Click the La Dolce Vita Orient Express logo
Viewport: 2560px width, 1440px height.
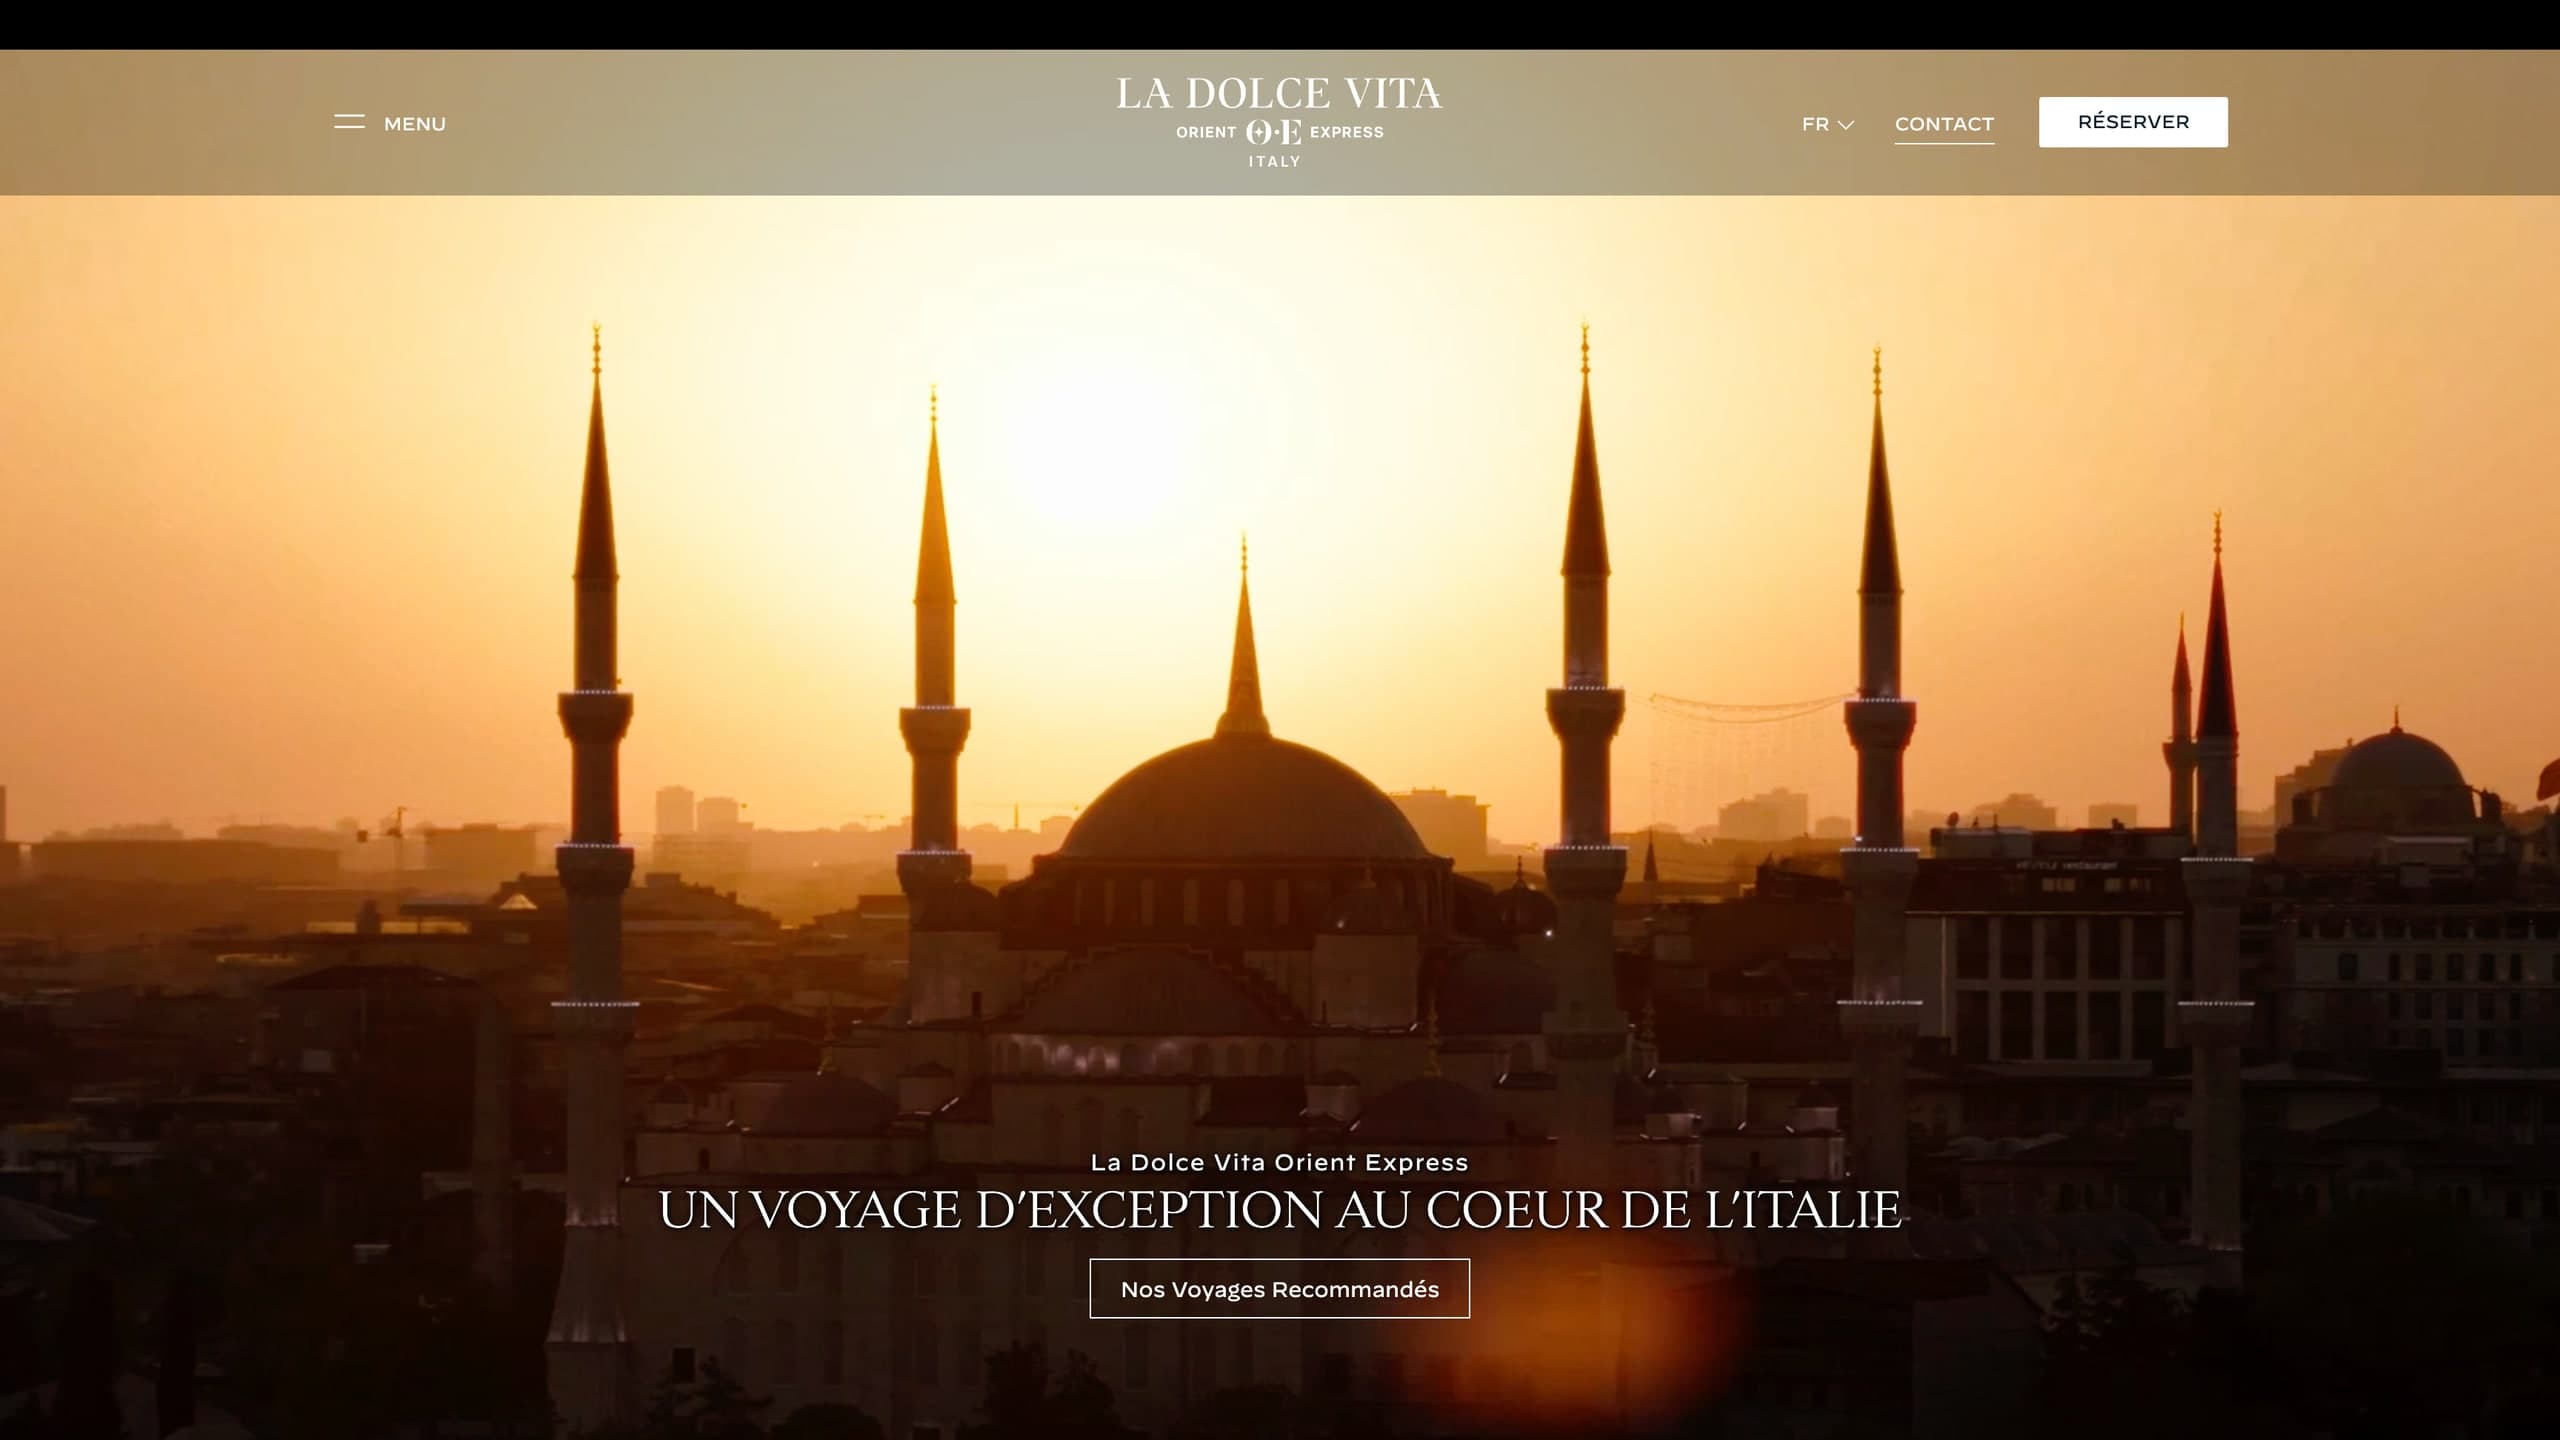[1279, 122]
